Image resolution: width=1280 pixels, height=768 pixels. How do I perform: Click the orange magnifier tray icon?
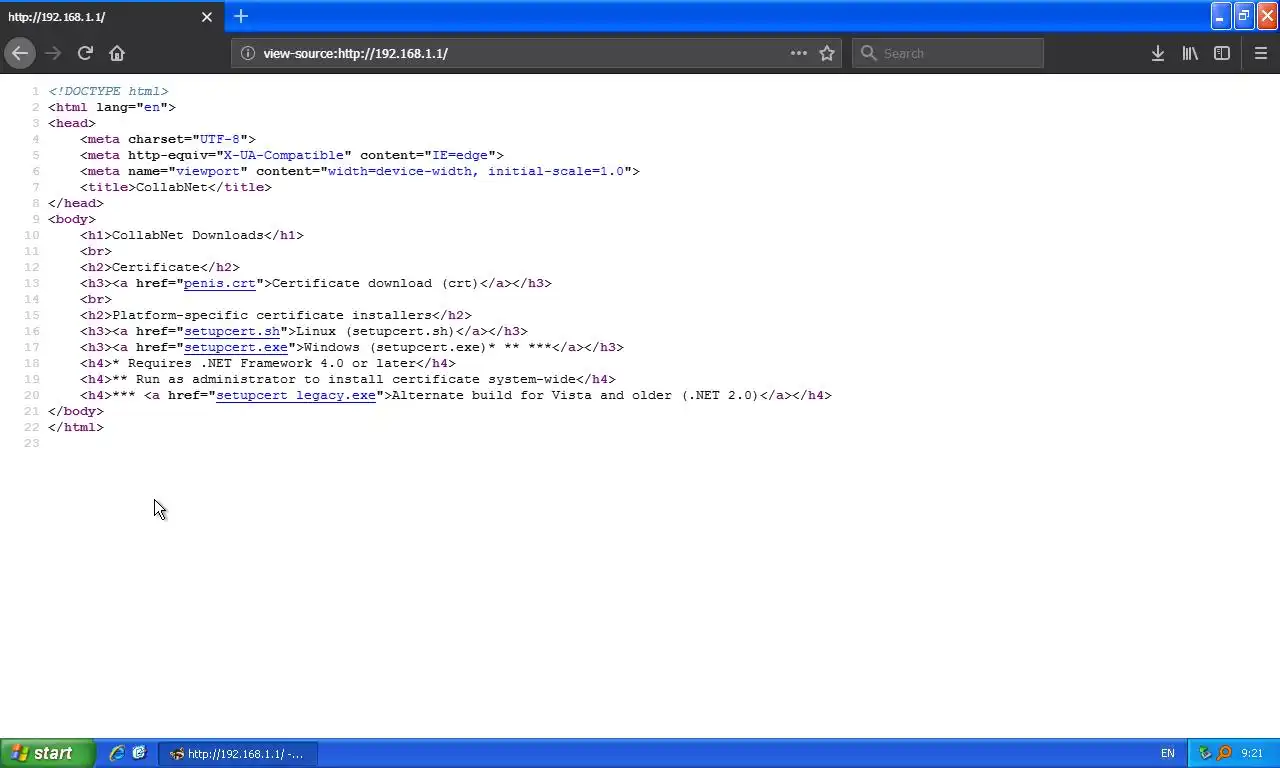(x=1223, y=753)
